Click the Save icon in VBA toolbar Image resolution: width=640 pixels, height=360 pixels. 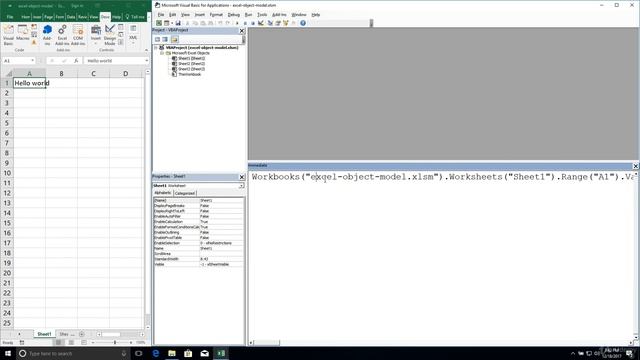pos(178,23)
